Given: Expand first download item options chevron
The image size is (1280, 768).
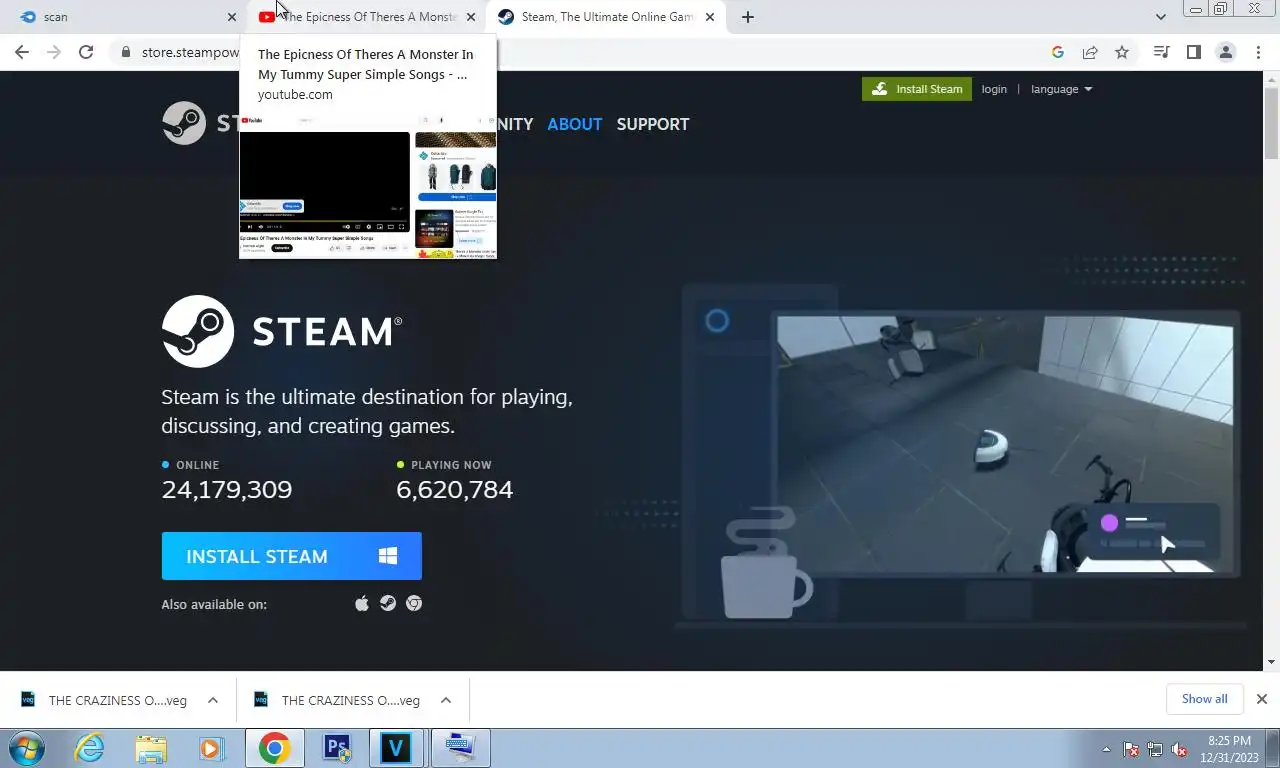Looking at the screenshot, I should tap(213, 700).
